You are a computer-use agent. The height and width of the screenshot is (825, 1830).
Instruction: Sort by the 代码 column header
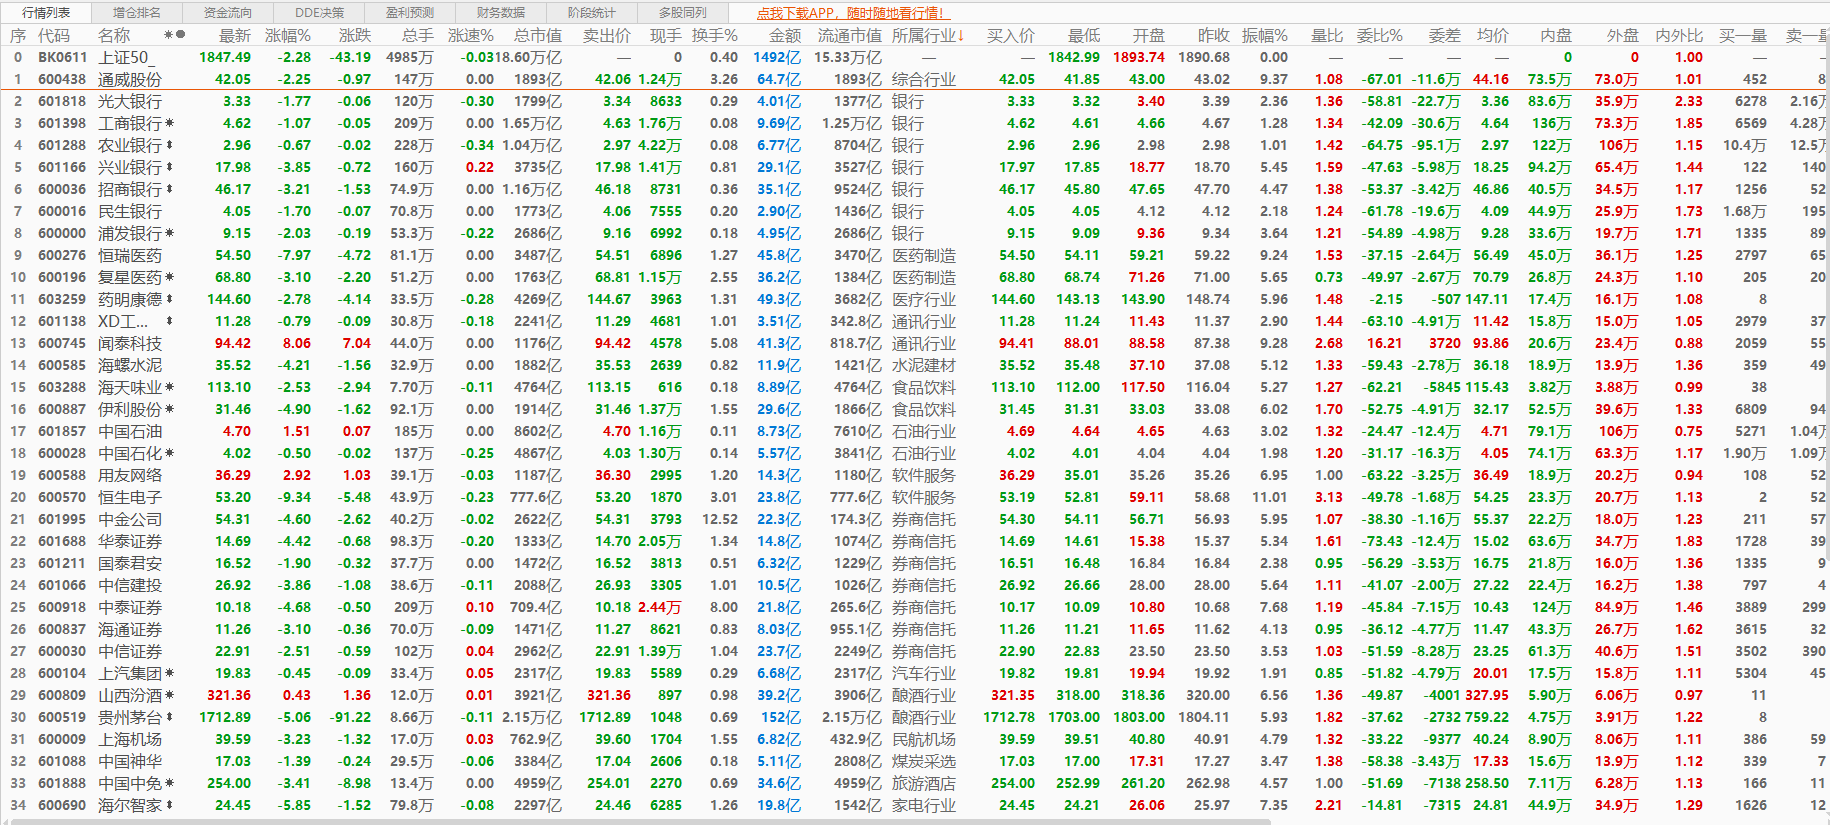(x=54, y=35)
